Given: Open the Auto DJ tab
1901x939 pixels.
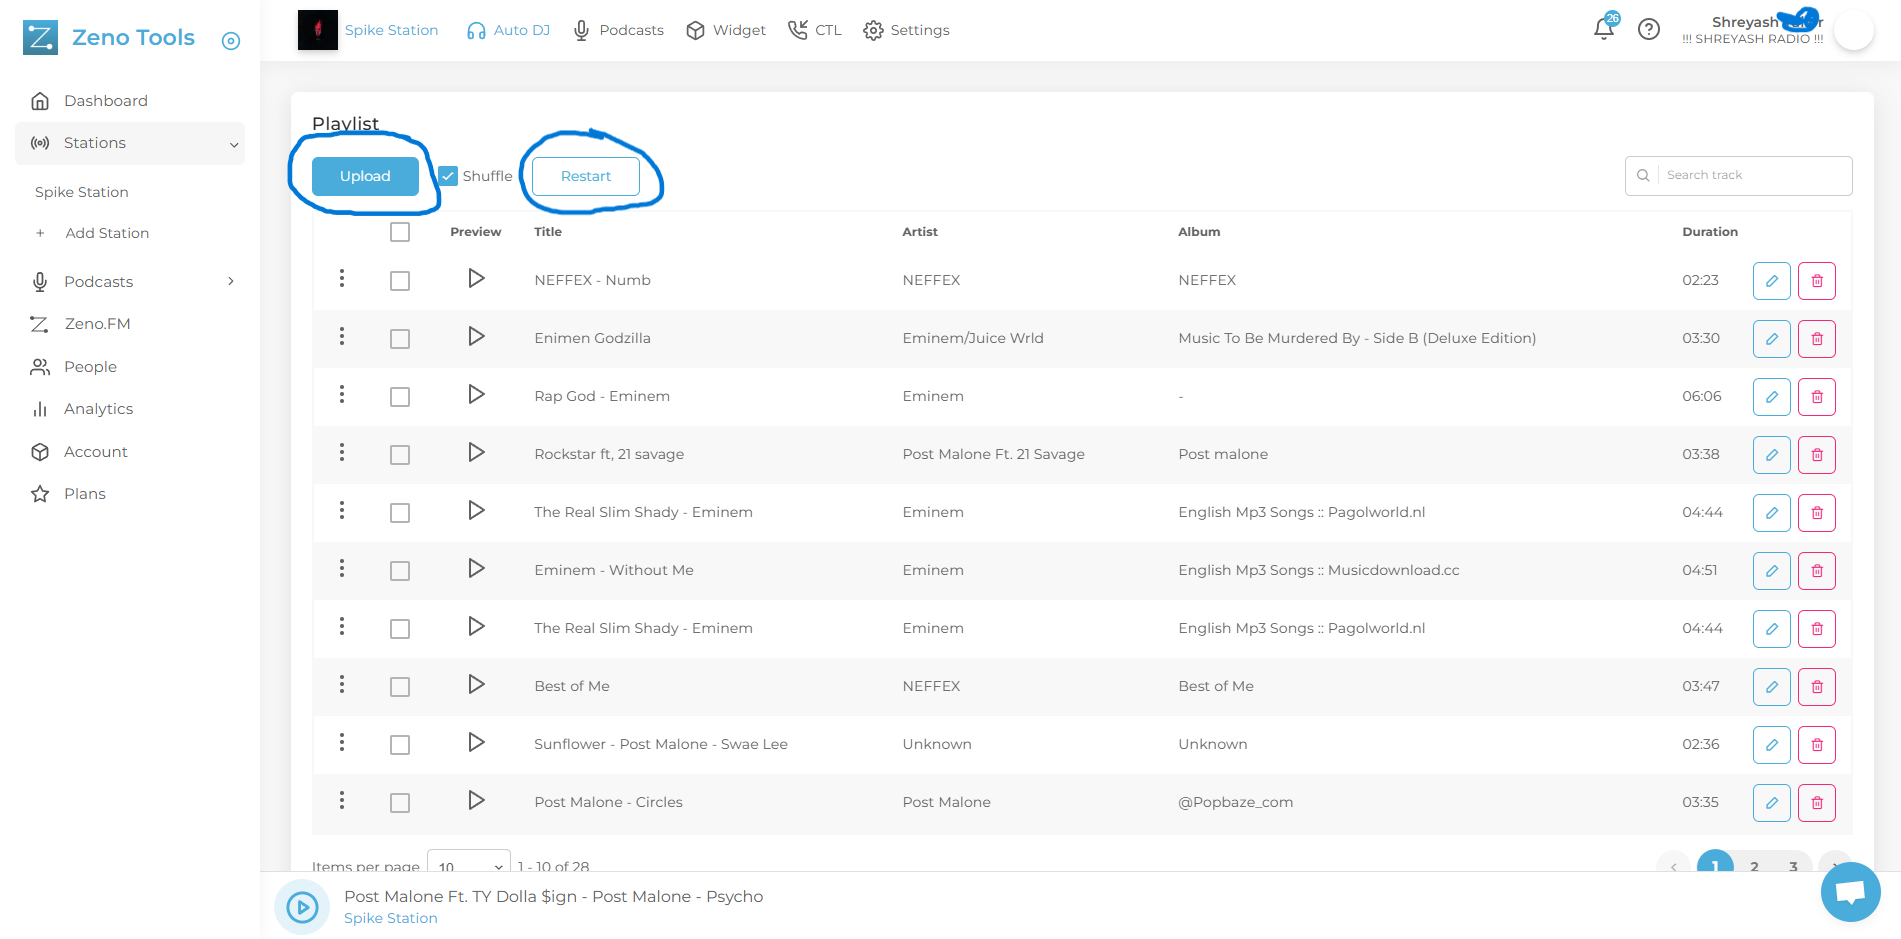Looking at the screenshot, I should click(x=509, y=30).
